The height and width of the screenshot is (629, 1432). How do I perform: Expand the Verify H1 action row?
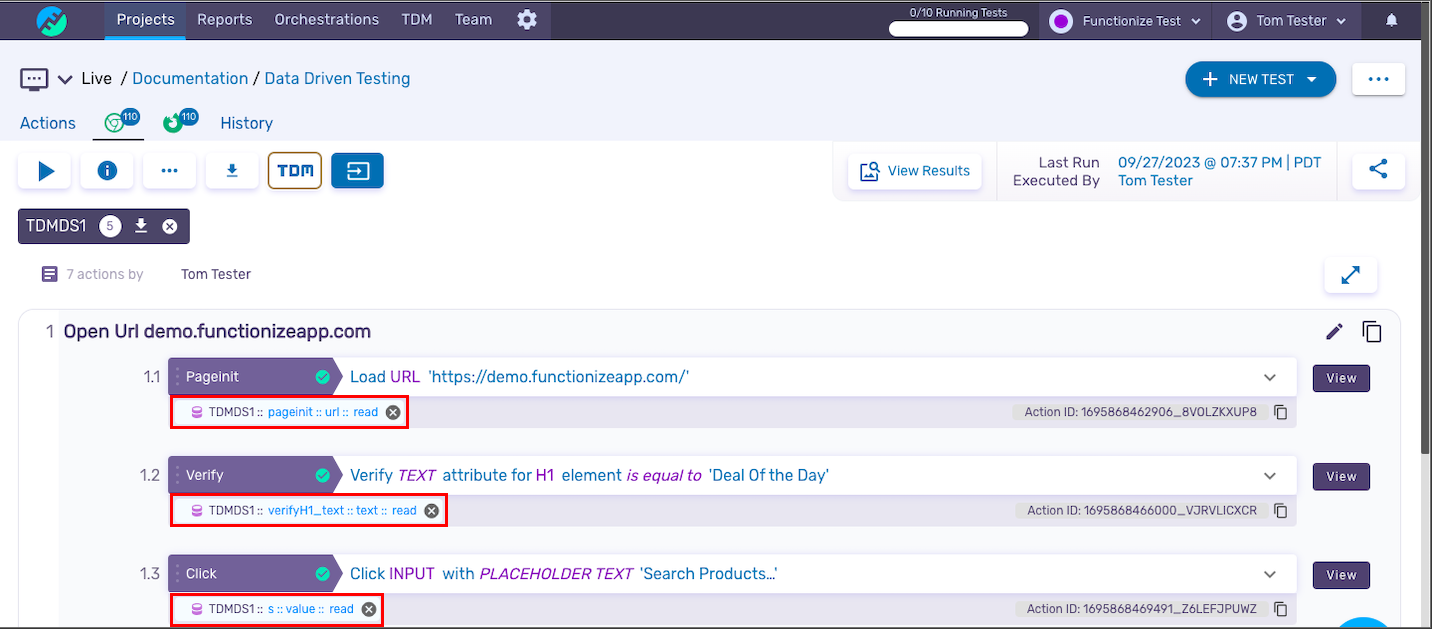pyautogui.click(x=1270, y=476)
